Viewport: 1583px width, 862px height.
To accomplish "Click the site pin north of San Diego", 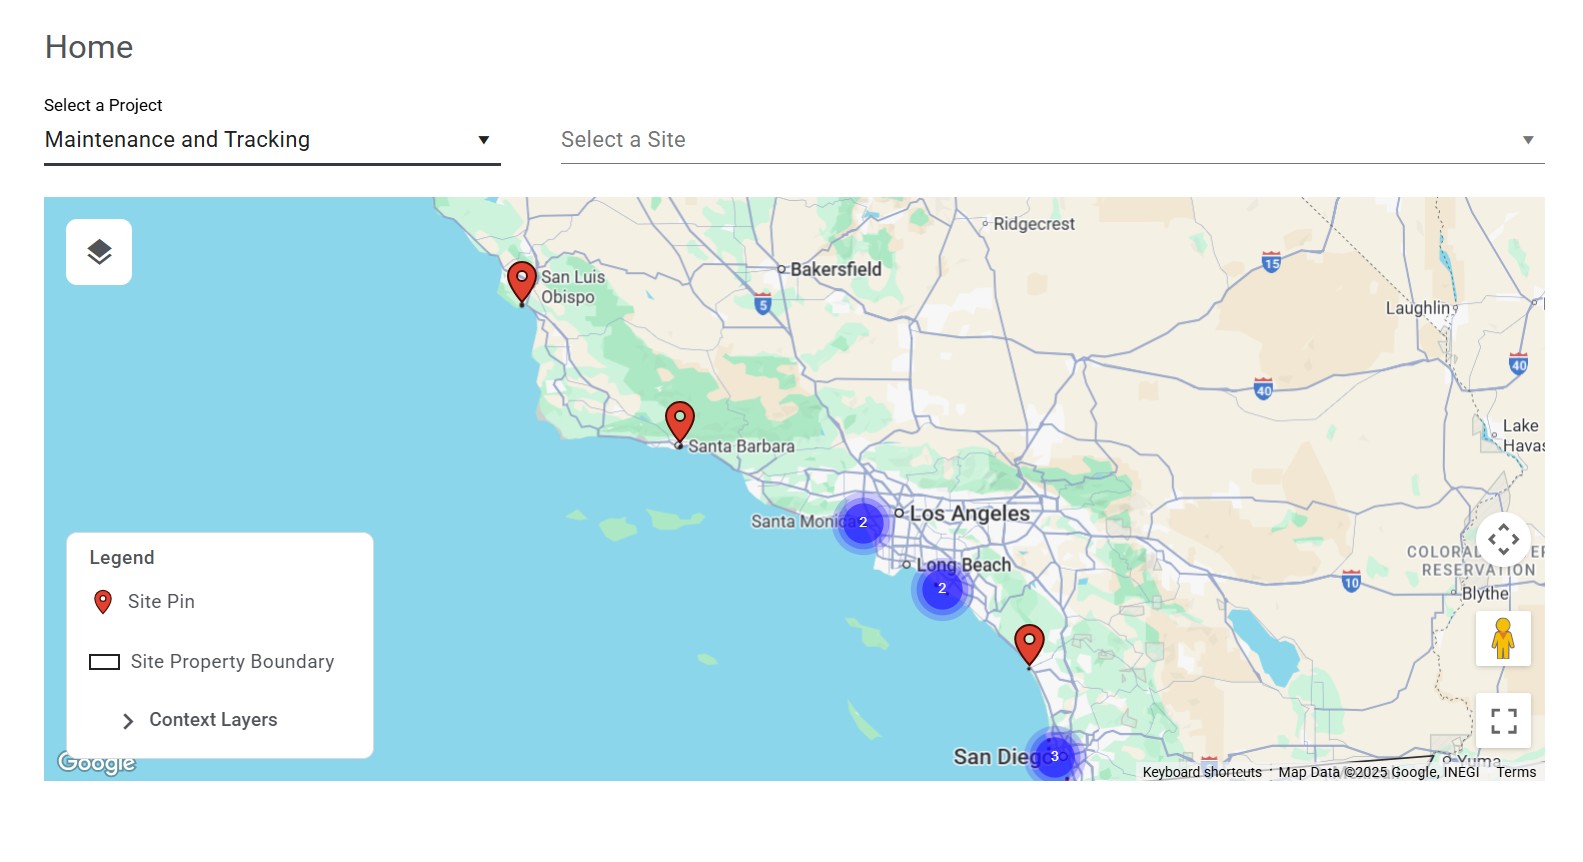I will [1029, 644].
